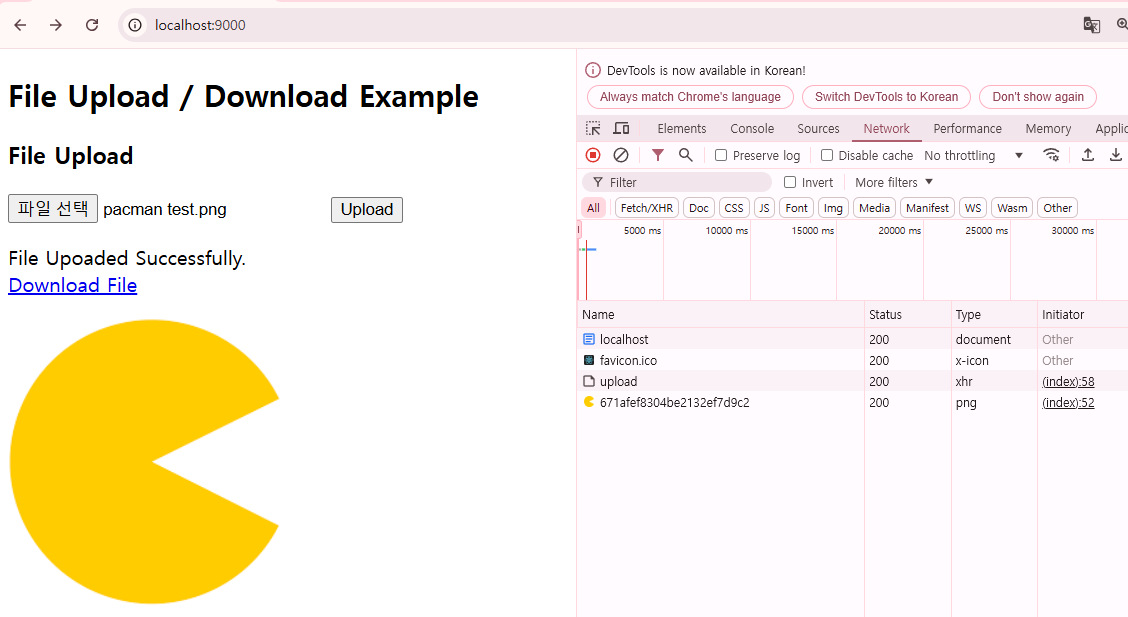Filter requests by Manifest type
Viewport: 1128px width, 617px height.
point(927,208)
